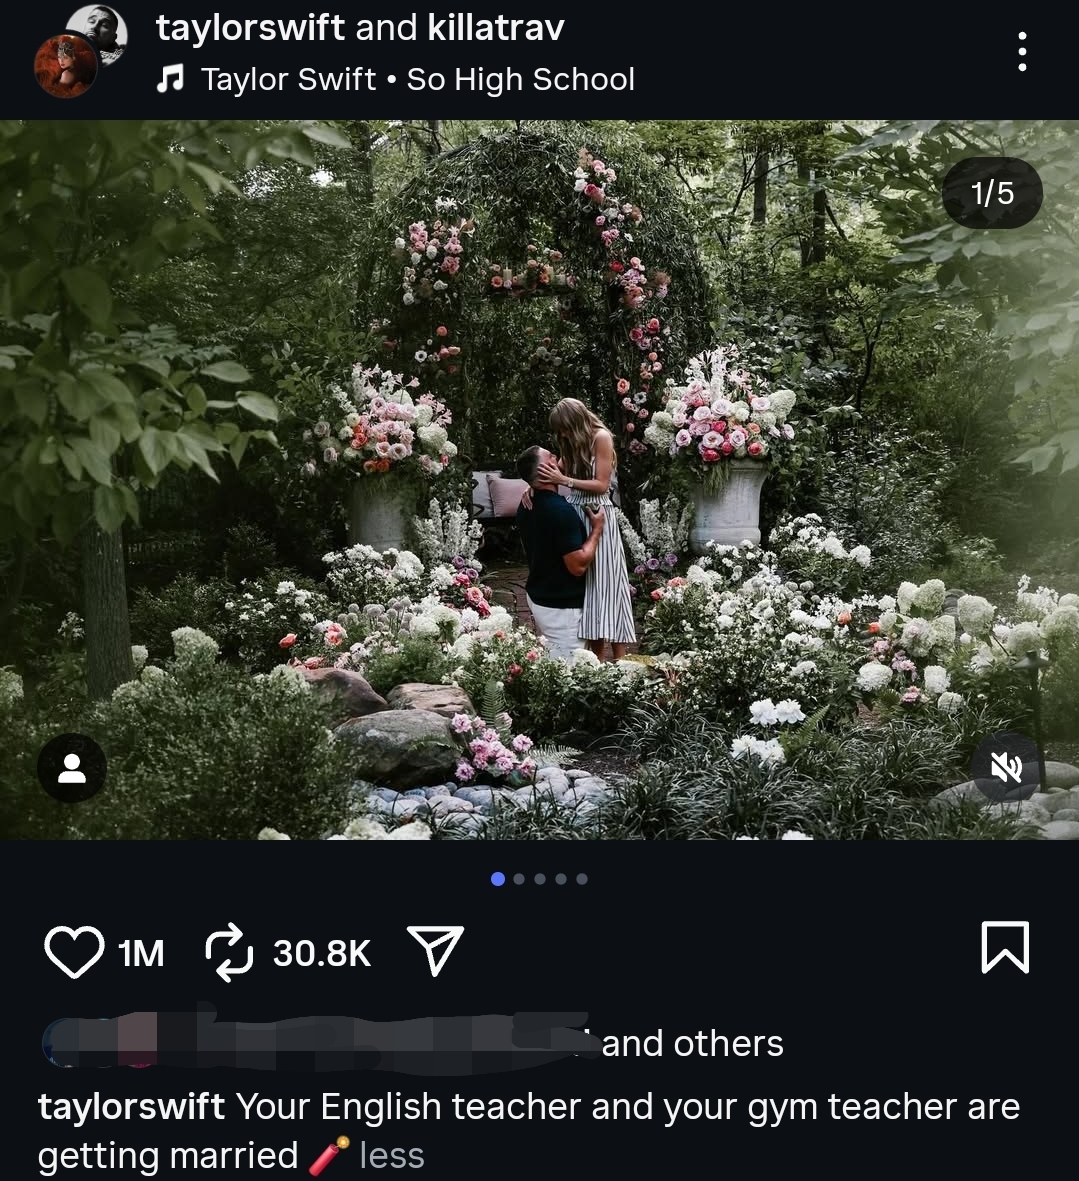Go to second carousel dot
This screenshot has height=1181, width=1079.
coord(519,879)
